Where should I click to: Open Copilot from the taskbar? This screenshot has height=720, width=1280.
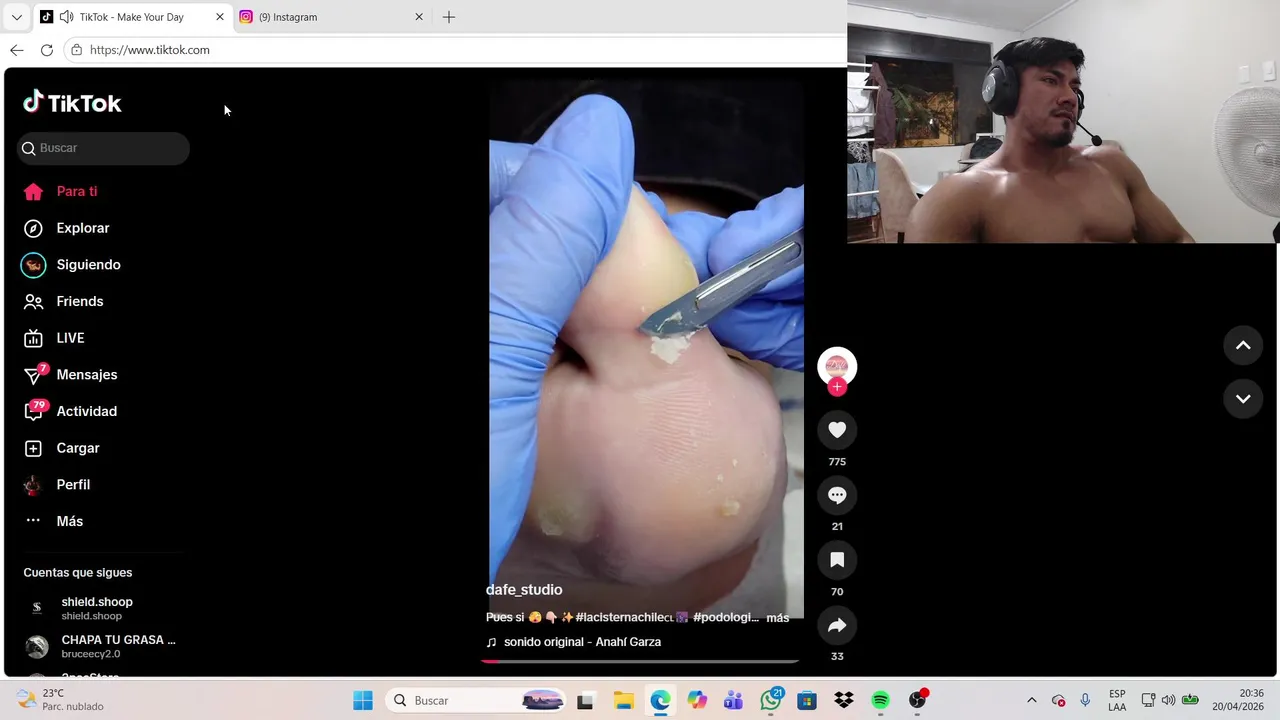[697, 701]
